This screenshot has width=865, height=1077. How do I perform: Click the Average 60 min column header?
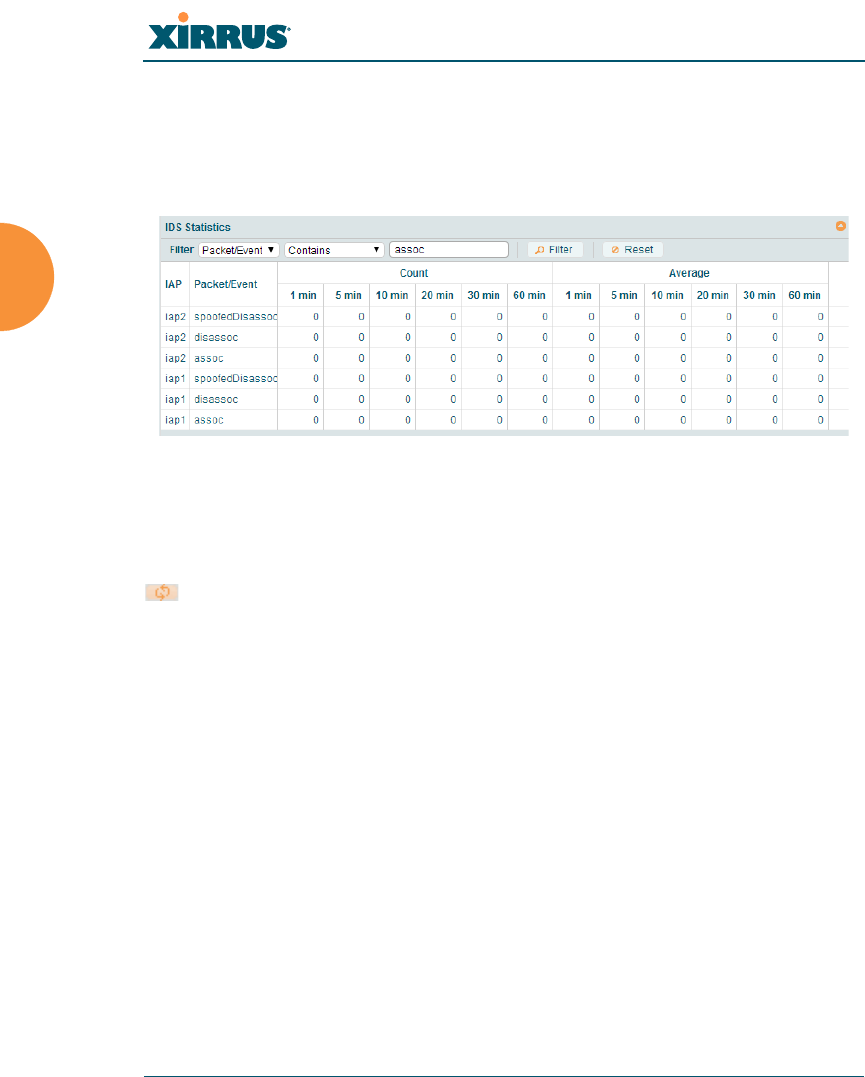[805, 295]
